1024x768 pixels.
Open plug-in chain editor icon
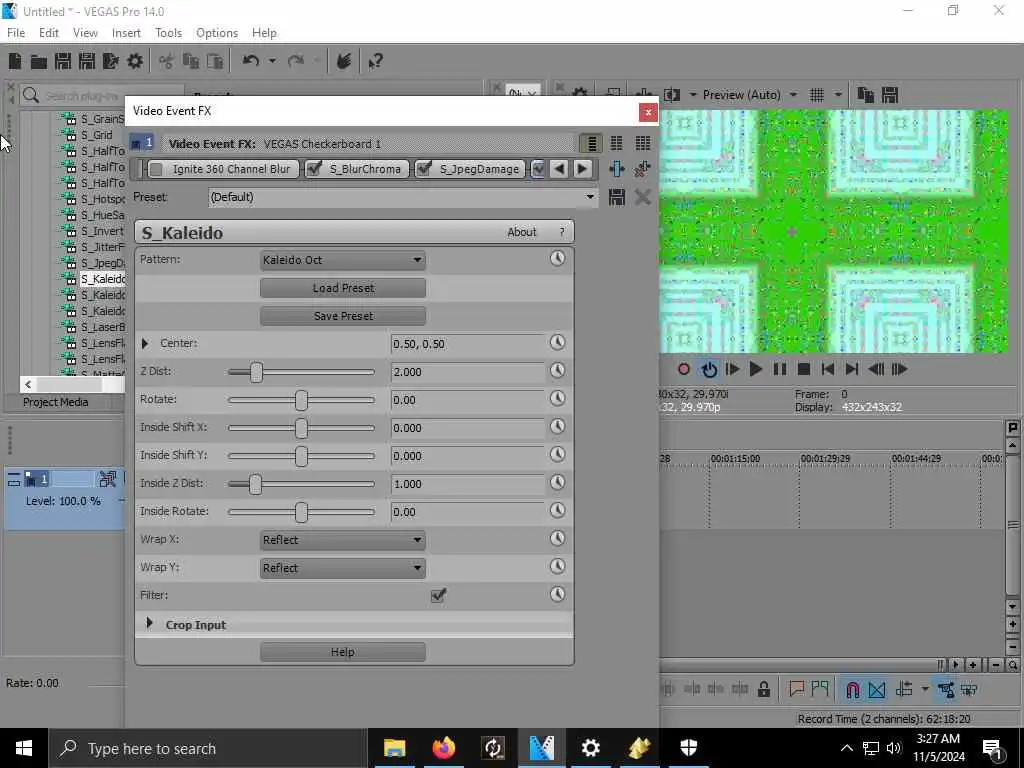click(616, 169)
